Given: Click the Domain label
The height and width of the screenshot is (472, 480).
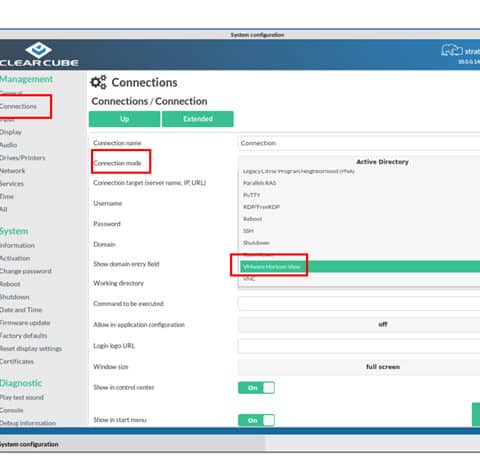Looking at the screenshot, I should pos(104,244).
